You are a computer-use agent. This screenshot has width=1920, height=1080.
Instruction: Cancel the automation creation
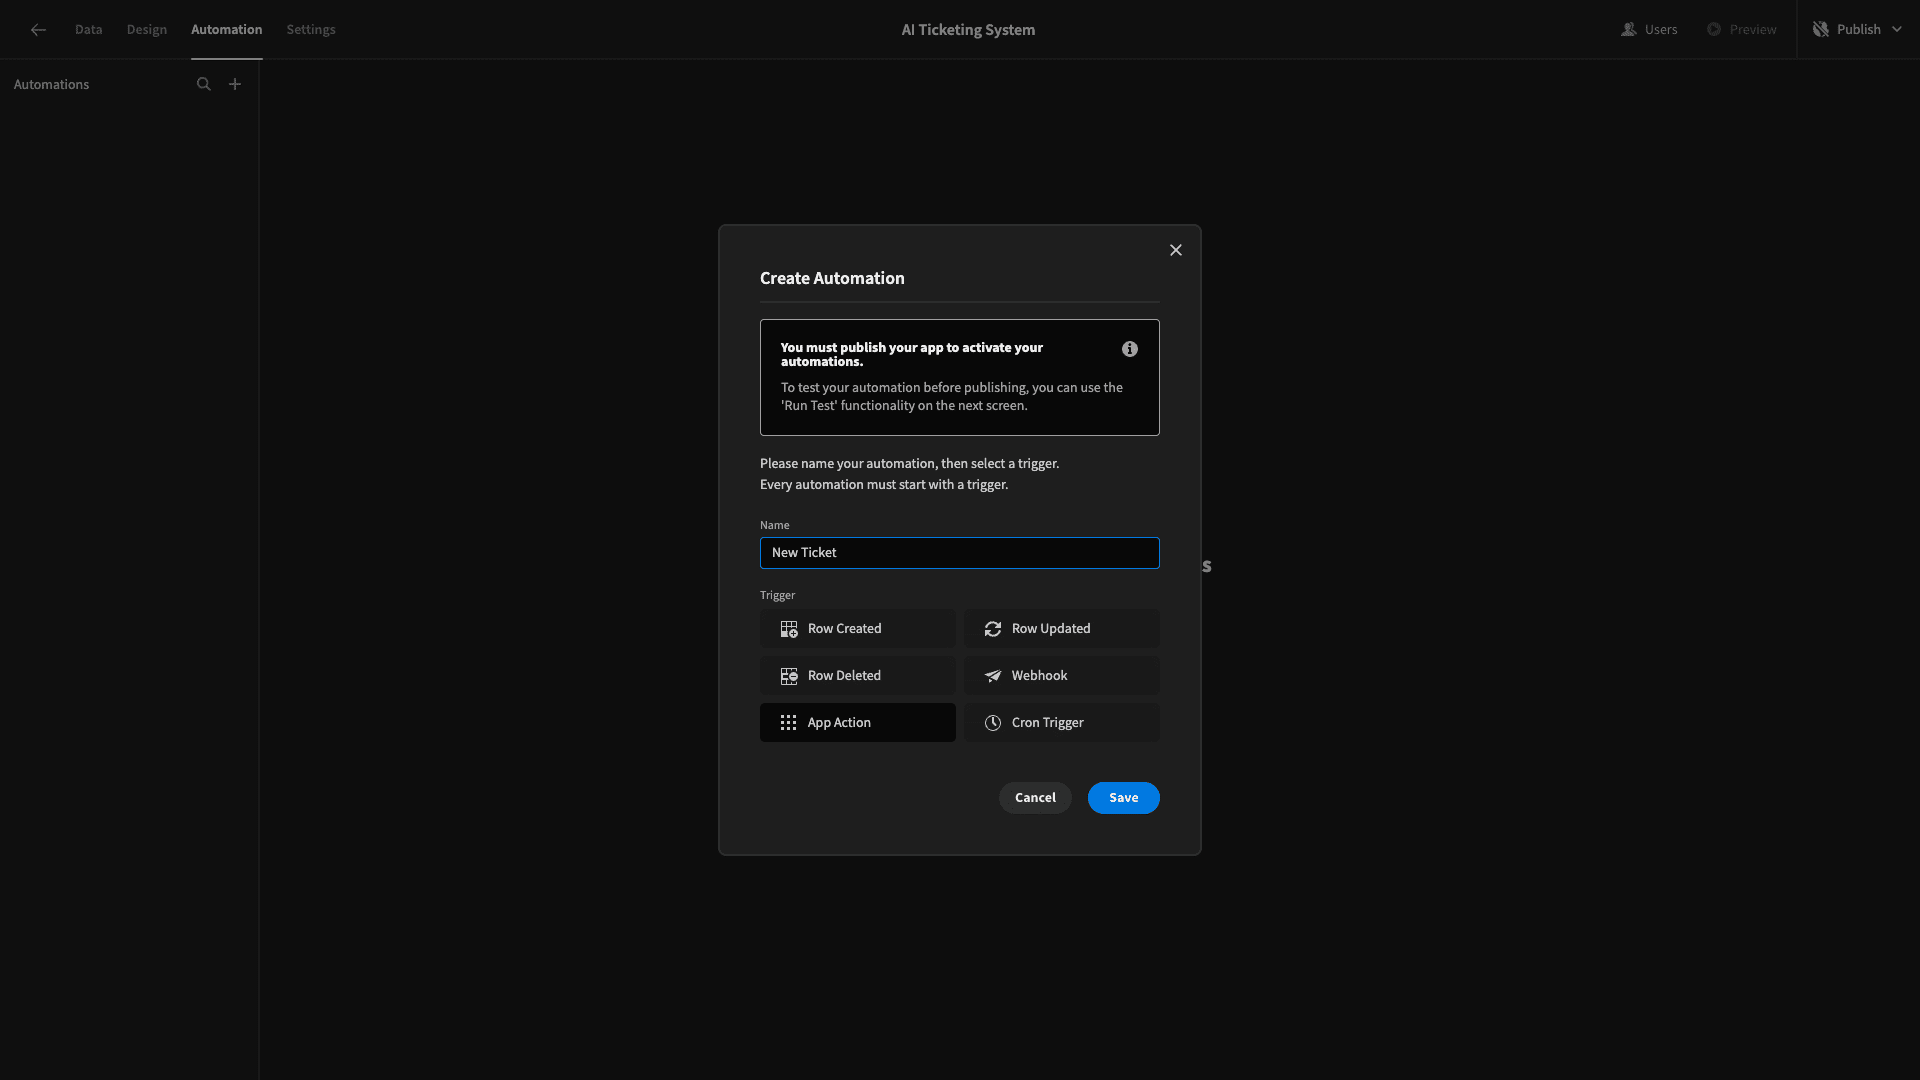(x=1035, y=798)
